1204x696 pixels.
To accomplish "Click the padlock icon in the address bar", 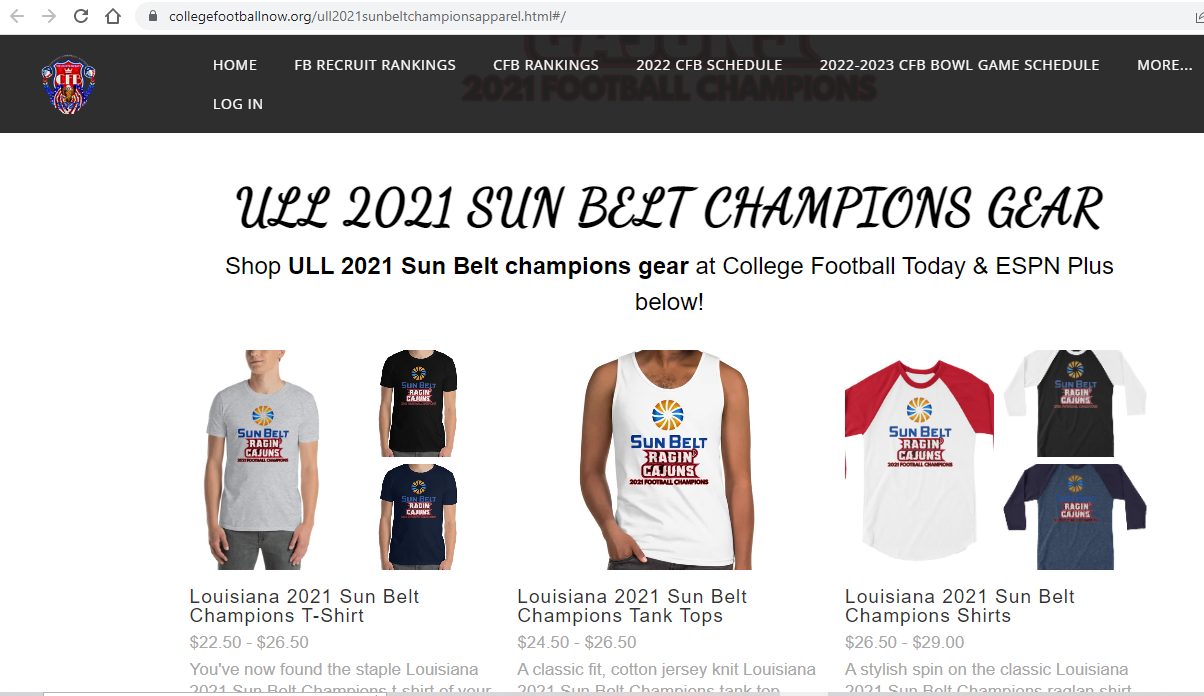I will pyautogui.click(x=153, y=17).
